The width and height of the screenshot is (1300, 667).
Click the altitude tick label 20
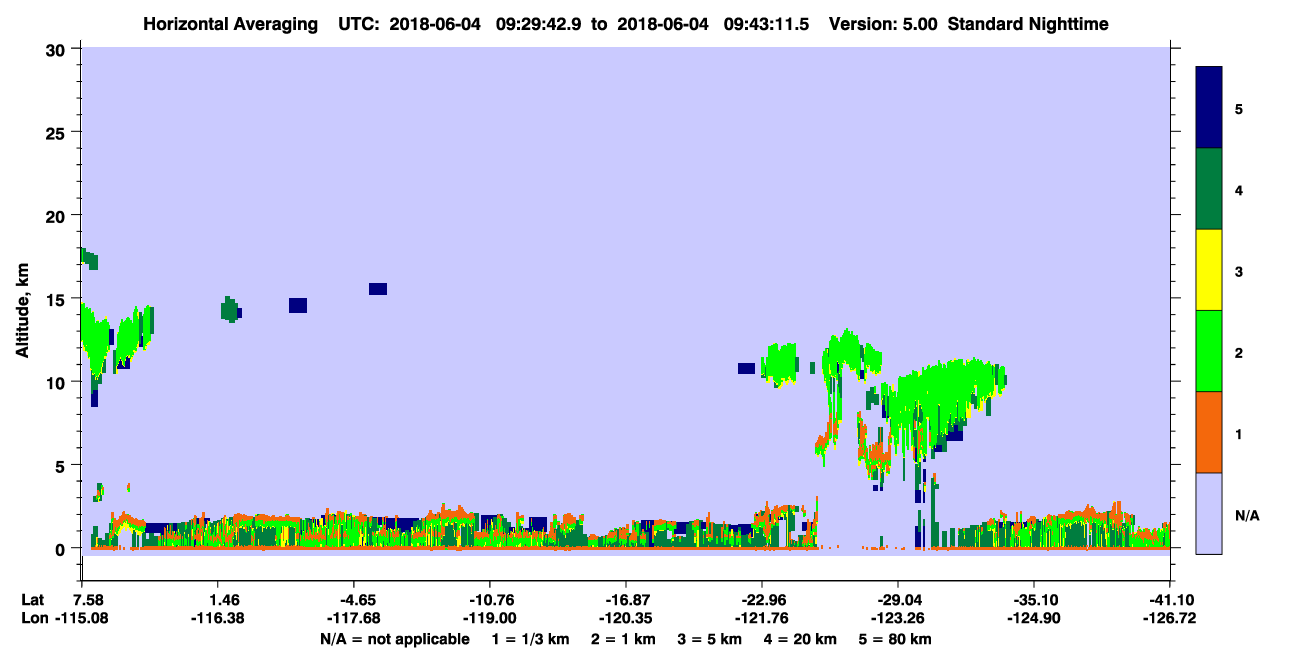coord(58,216)
